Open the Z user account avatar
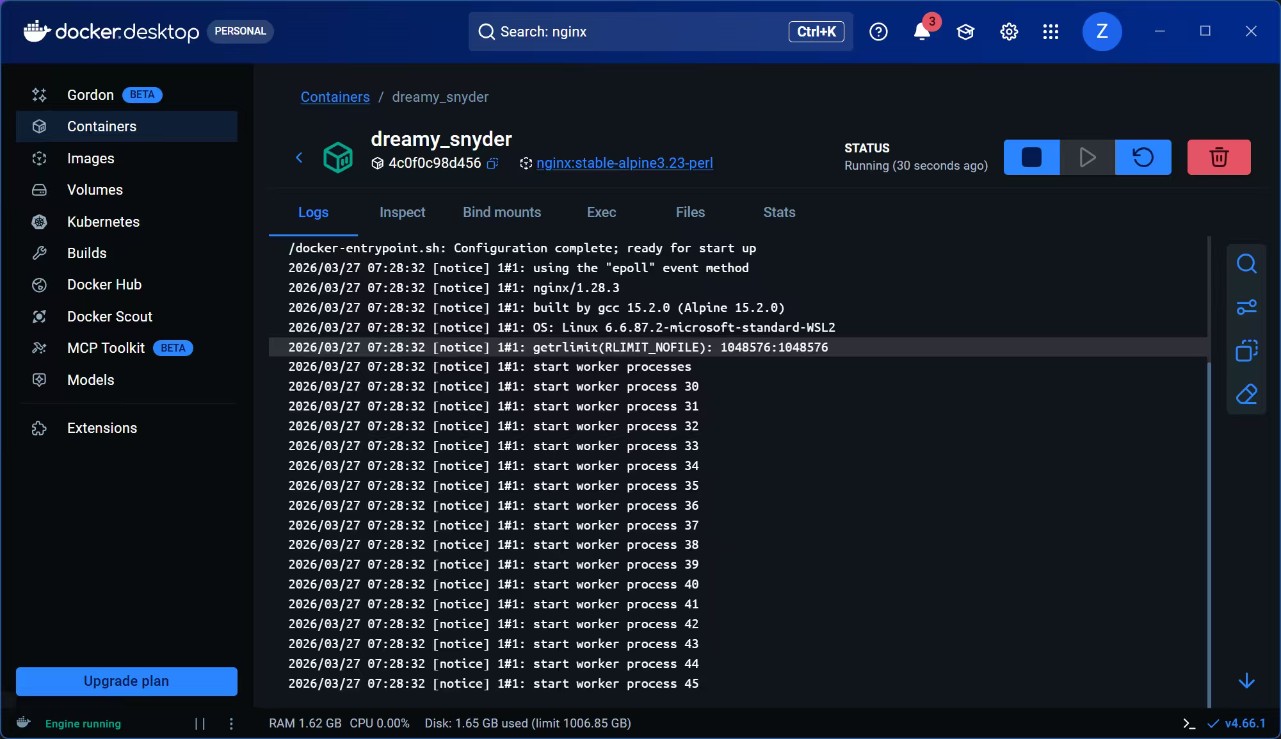Screen dimensions: 1281x739 click(1102, 32)
